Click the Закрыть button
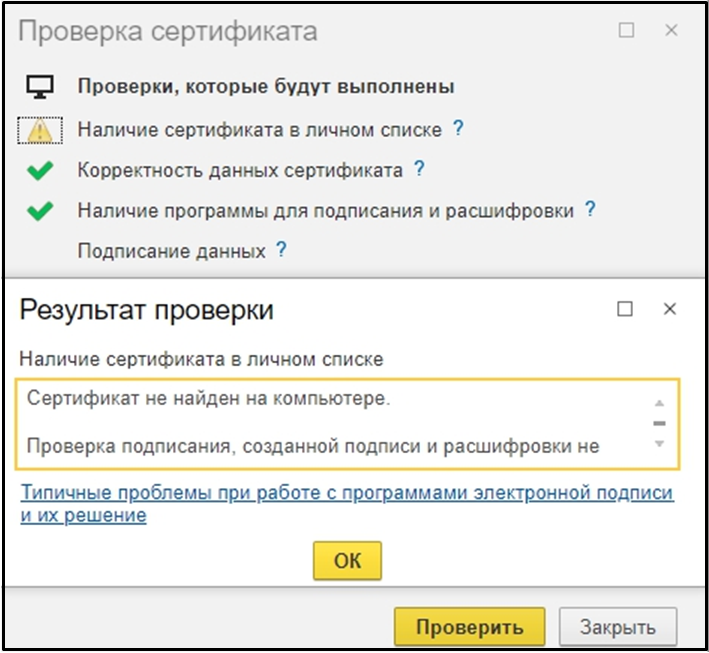 (618, 627)
